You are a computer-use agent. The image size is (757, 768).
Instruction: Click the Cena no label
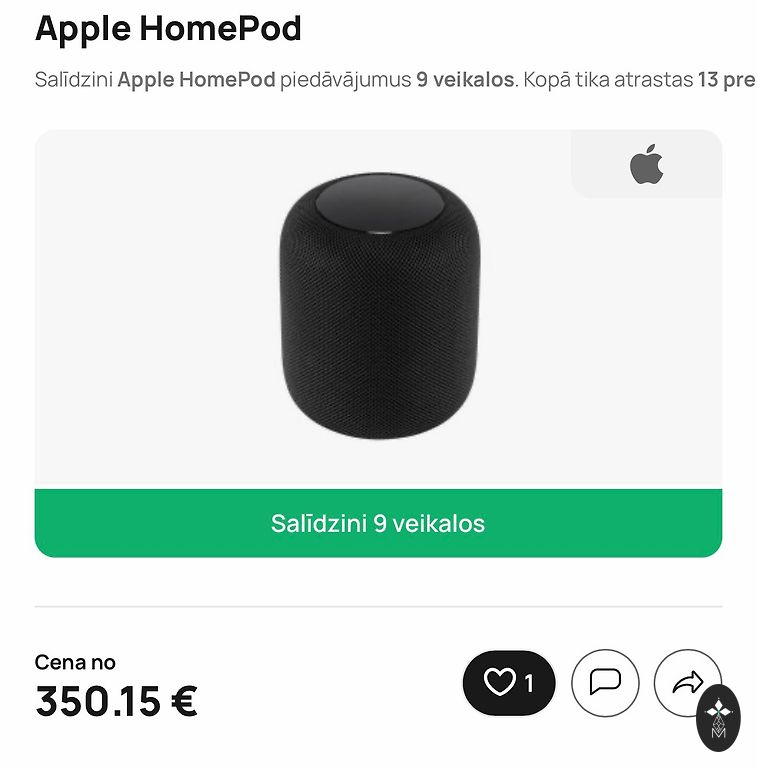tap(75, 662)
